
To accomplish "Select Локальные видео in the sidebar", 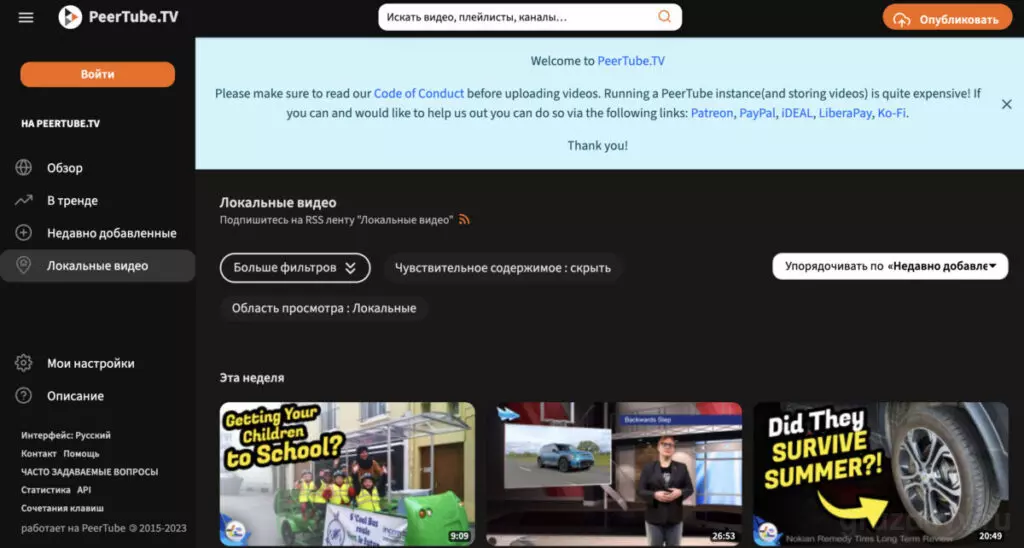I will coord(98,266).
